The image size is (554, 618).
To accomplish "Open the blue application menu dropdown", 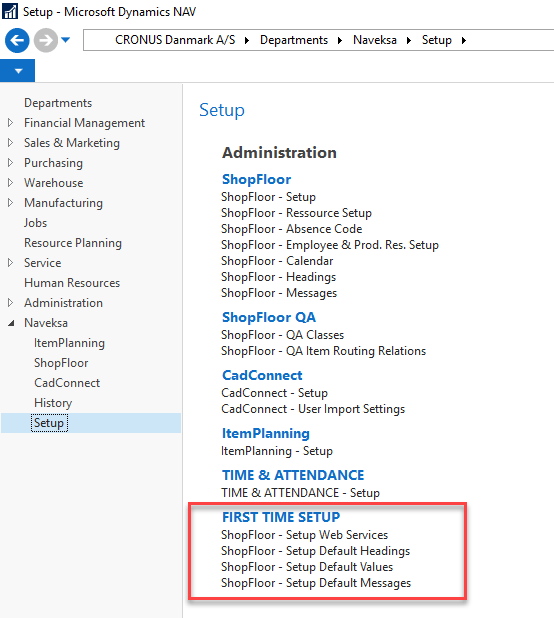I will point(18,71).
